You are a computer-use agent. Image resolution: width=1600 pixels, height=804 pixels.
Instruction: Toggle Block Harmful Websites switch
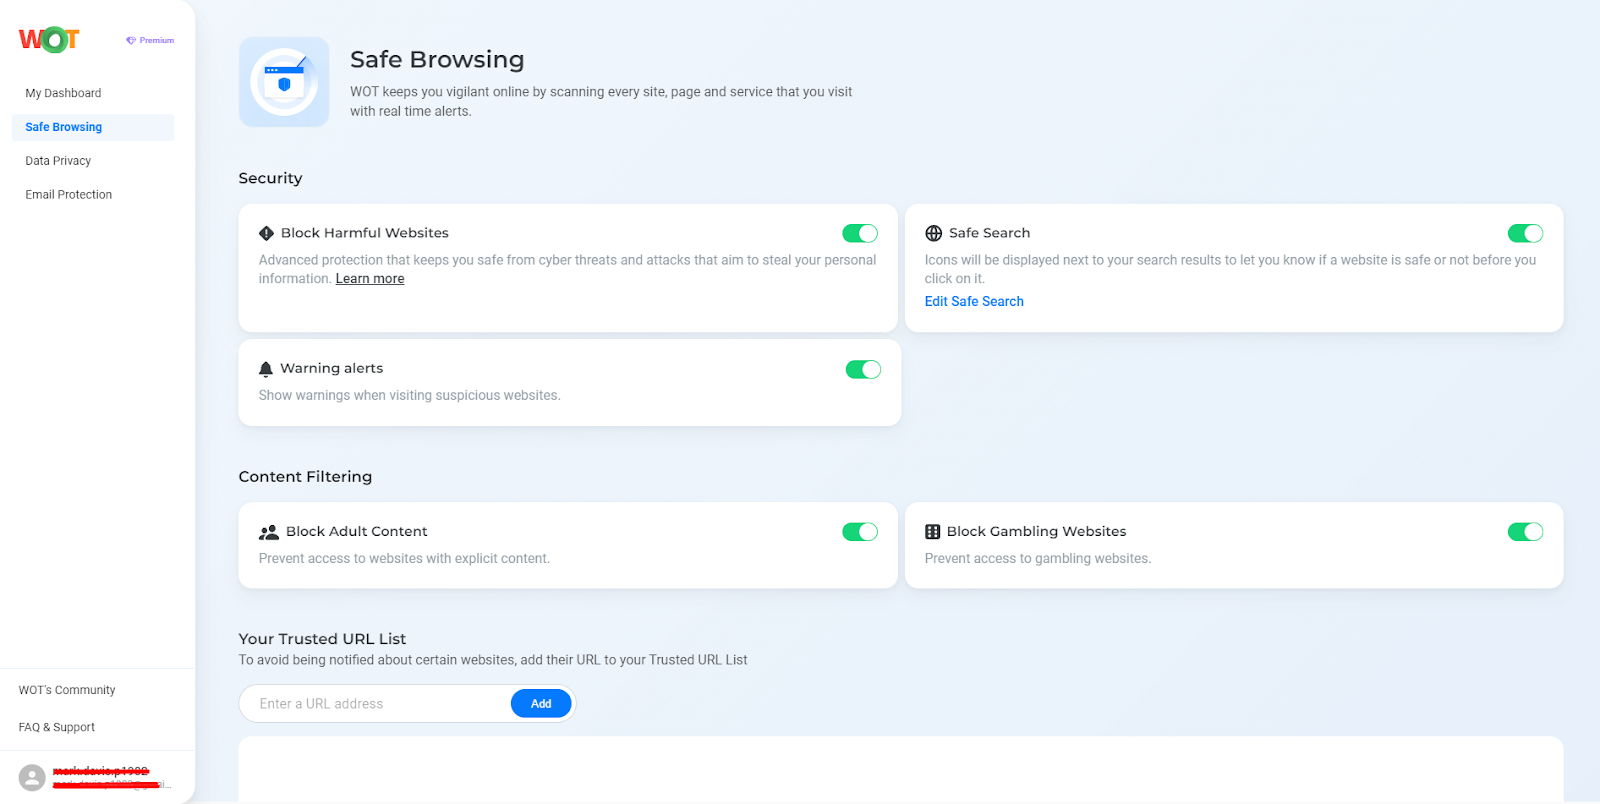point(860,233)
